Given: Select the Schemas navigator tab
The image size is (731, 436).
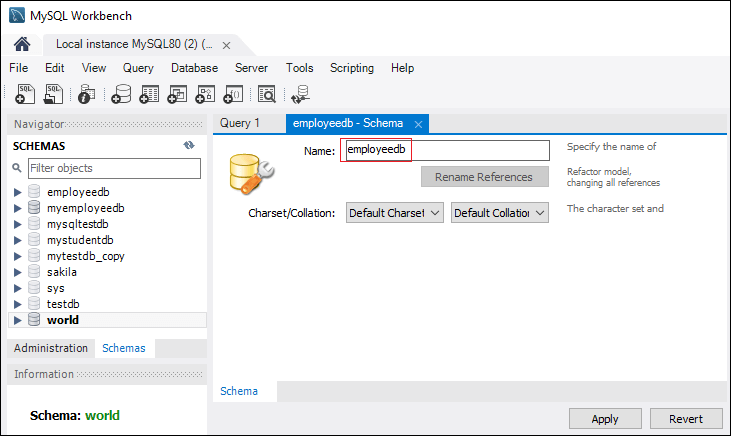Looking at the screenshot, I should [124, 348].
